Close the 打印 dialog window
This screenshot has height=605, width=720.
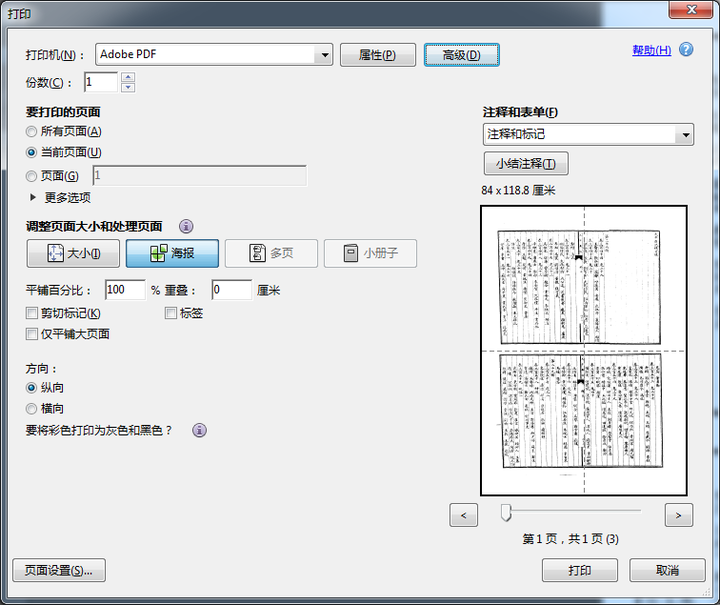click(692, 9)
